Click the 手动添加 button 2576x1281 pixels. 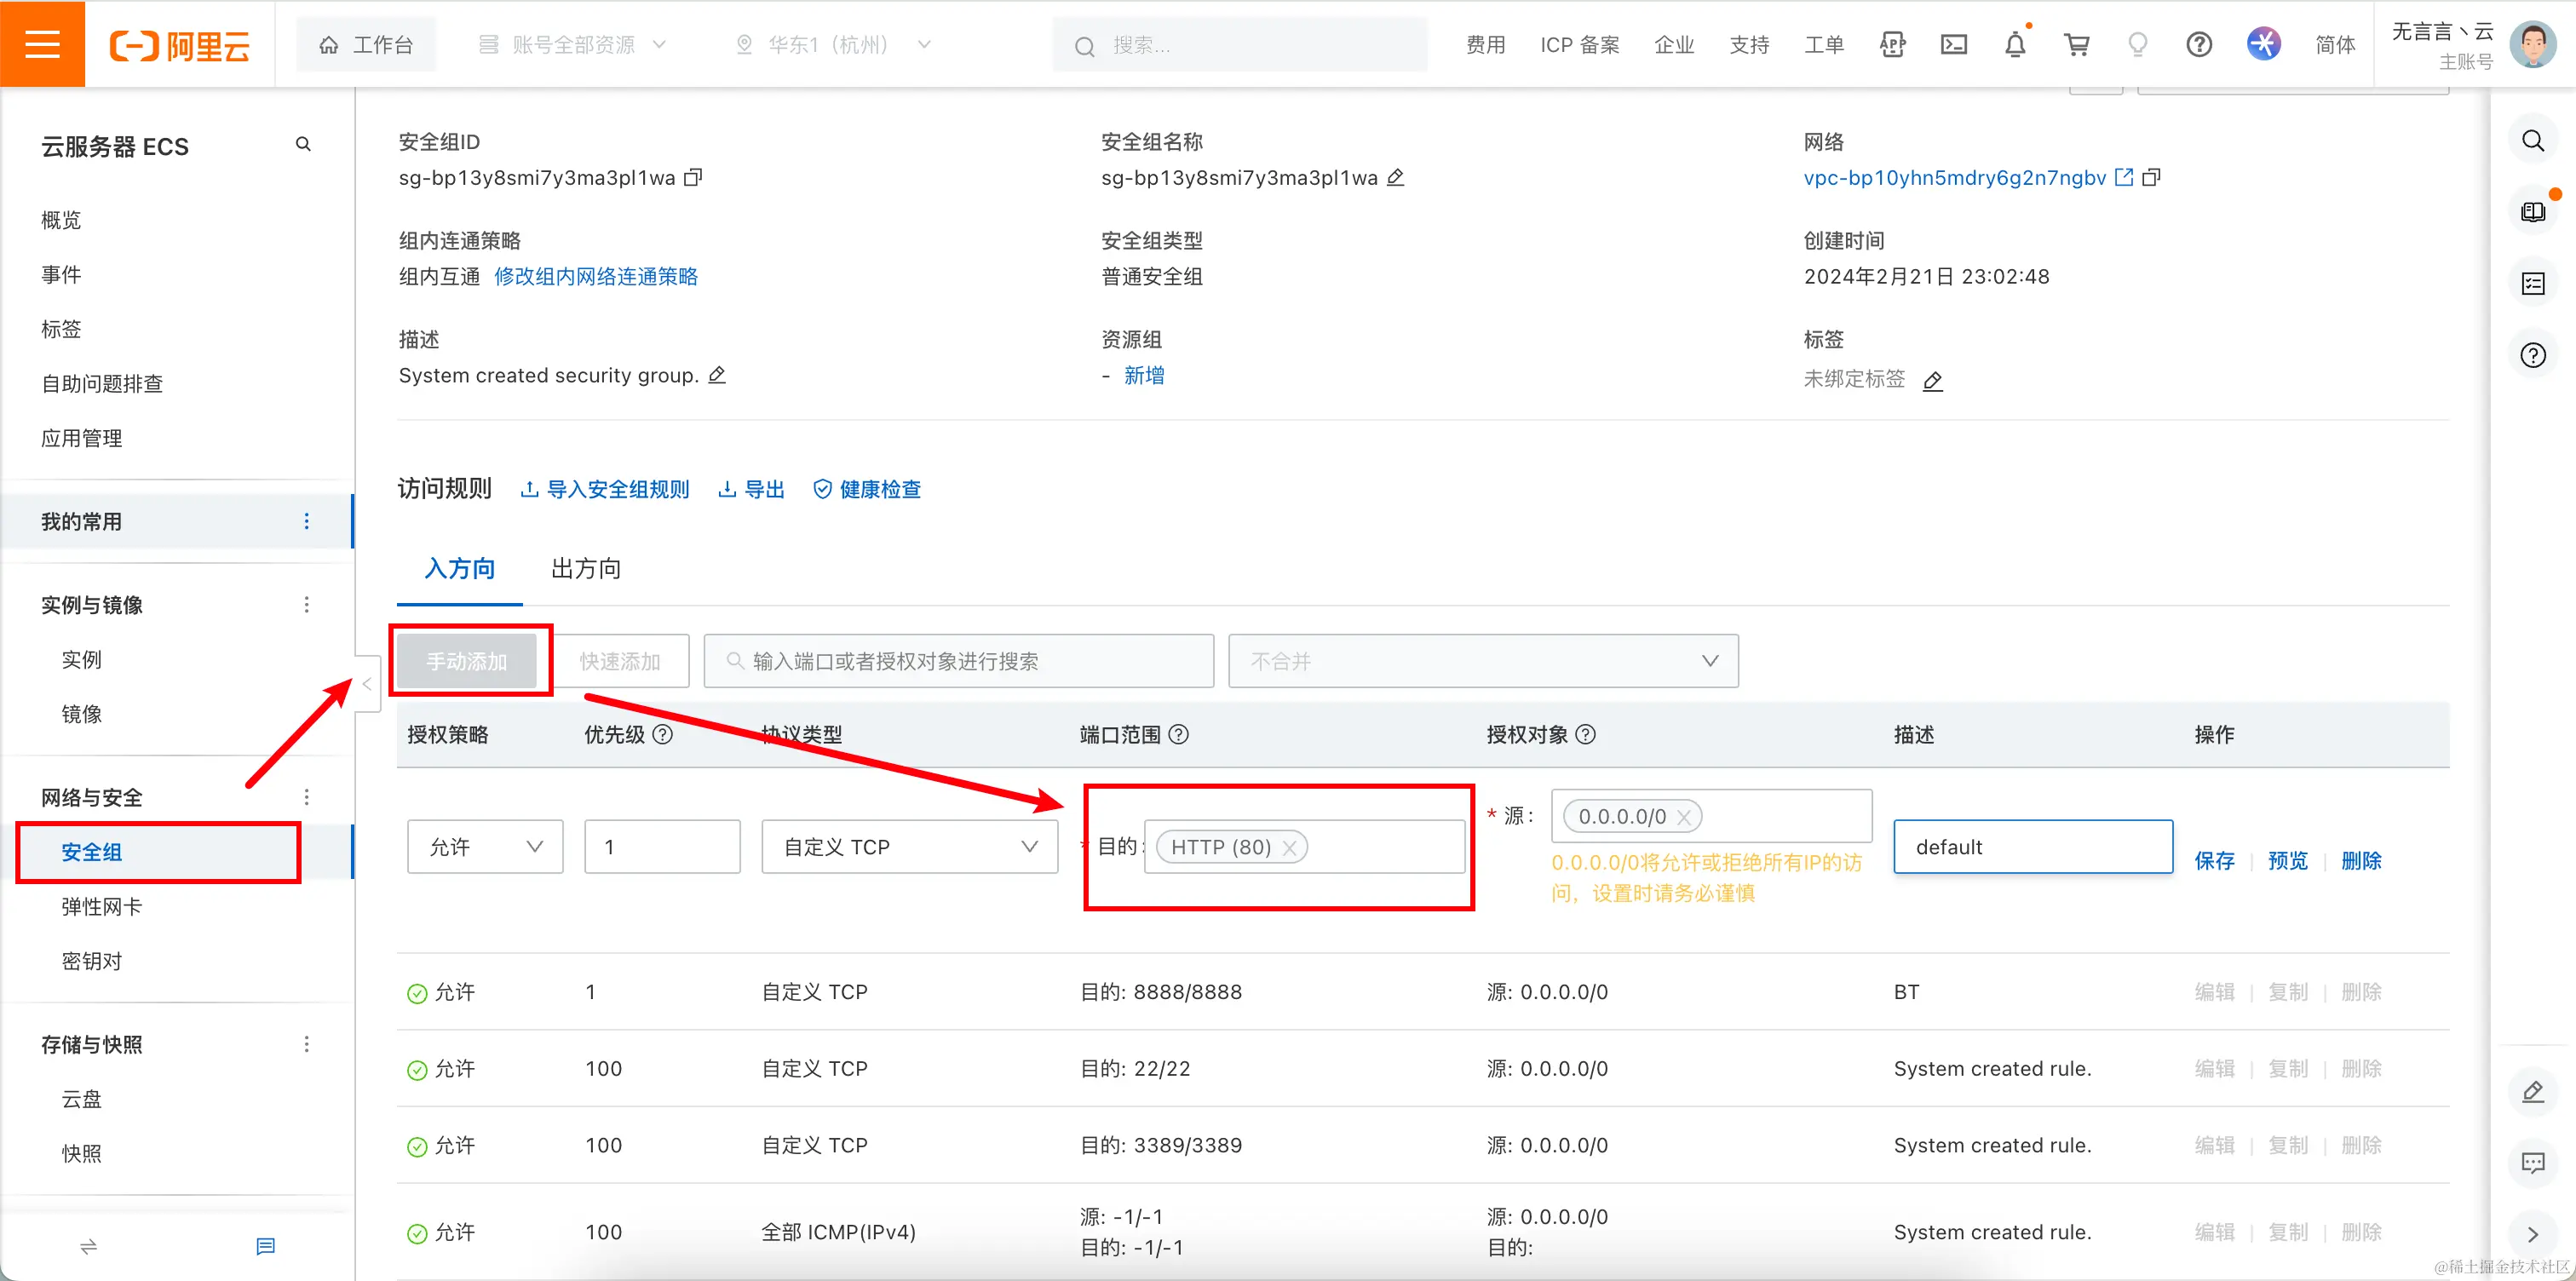[467, 661]
